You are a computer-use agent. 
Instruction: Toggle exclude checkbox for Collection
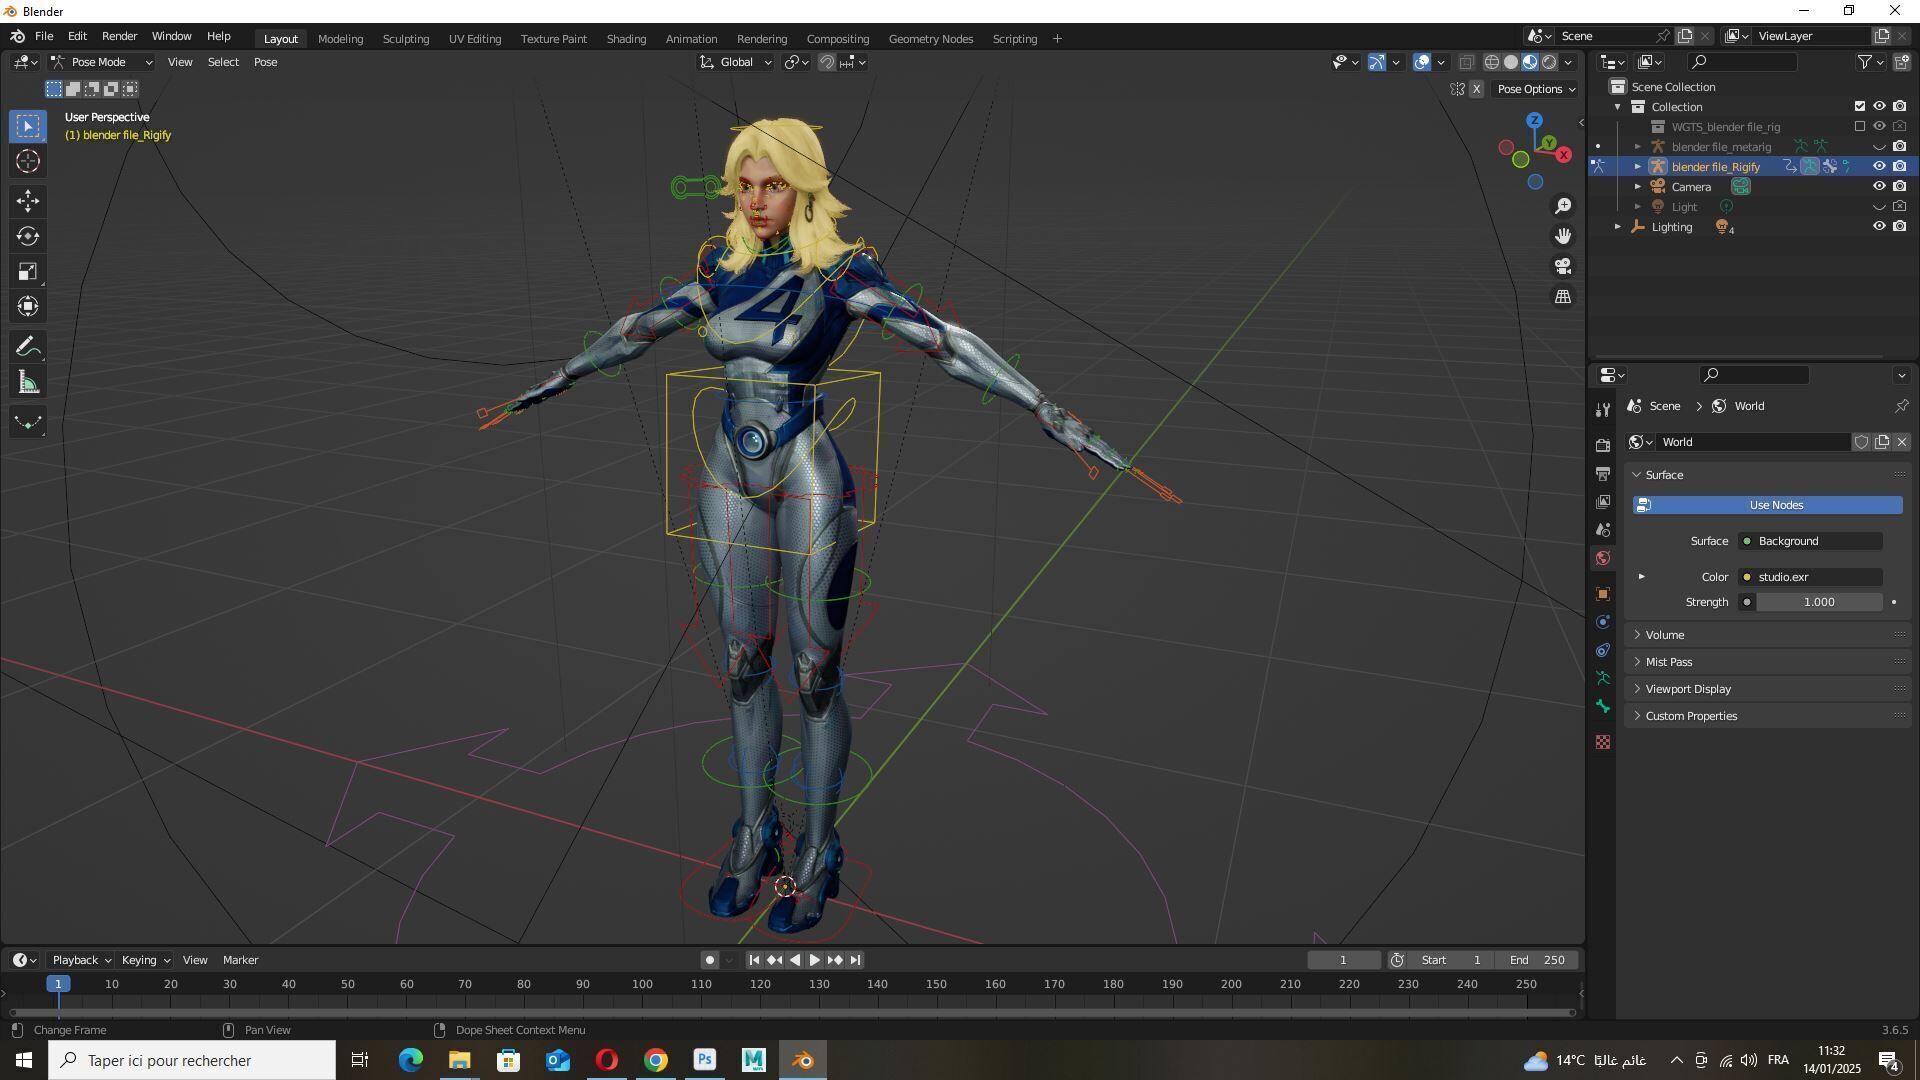1860,106
